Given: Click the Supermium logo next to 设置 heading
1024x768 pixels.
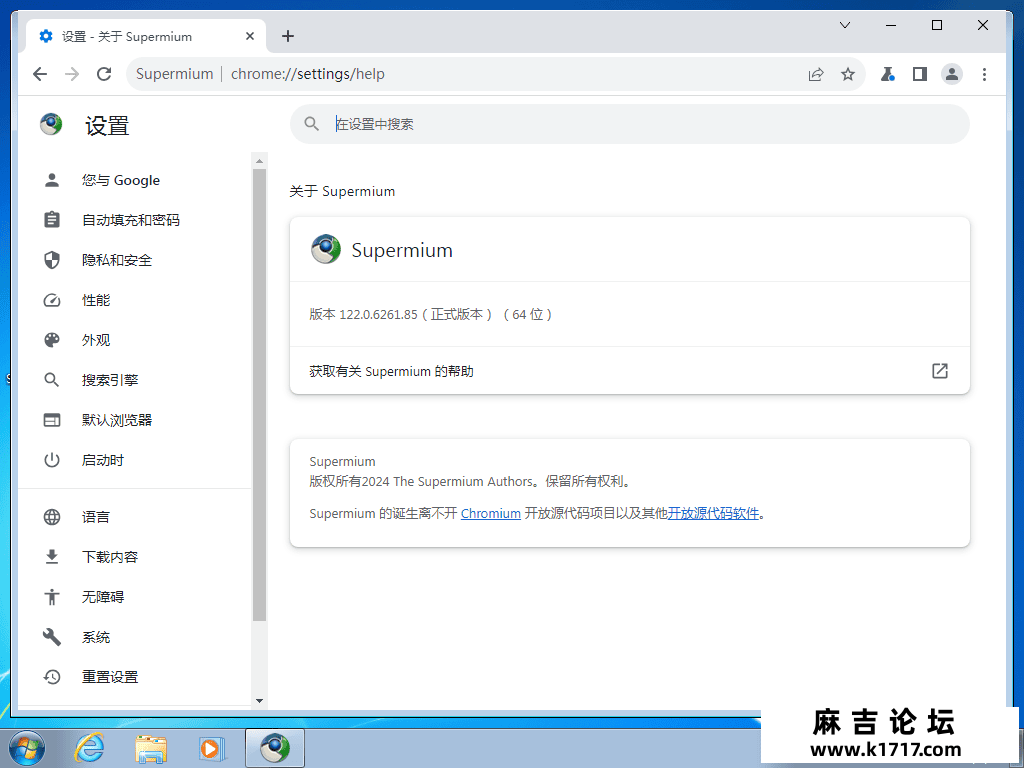Looking at the screenshot, I should coord(51,123).
